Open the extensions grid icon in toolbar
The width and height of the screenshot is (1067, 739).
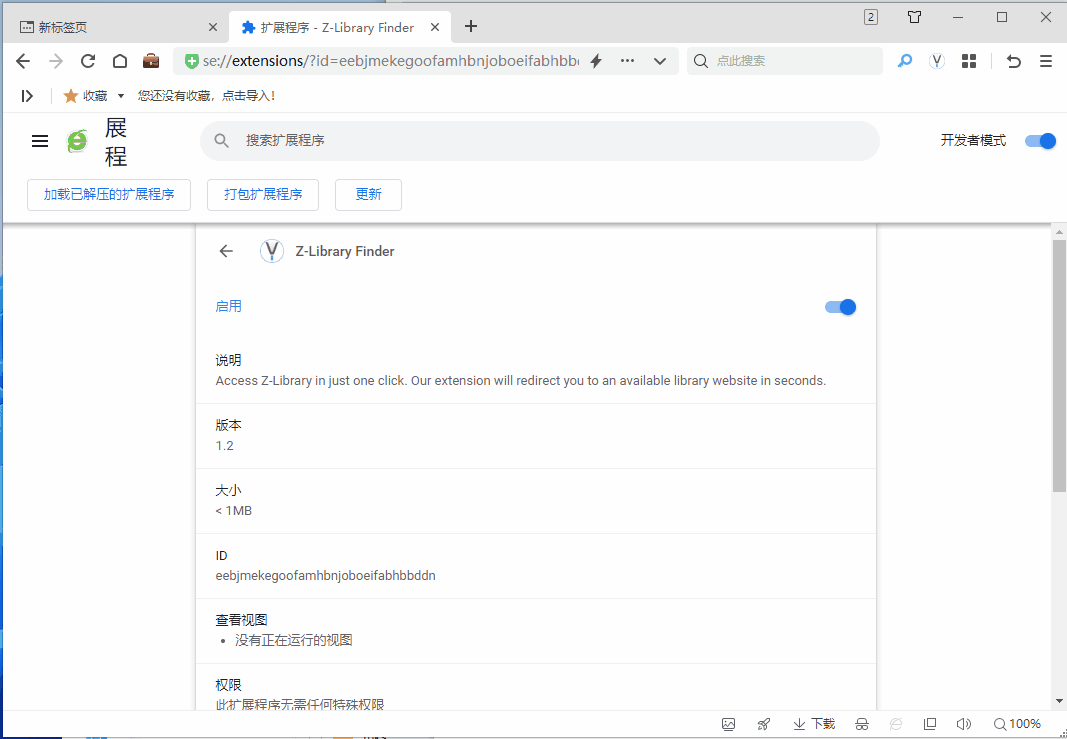pos(968,61)
